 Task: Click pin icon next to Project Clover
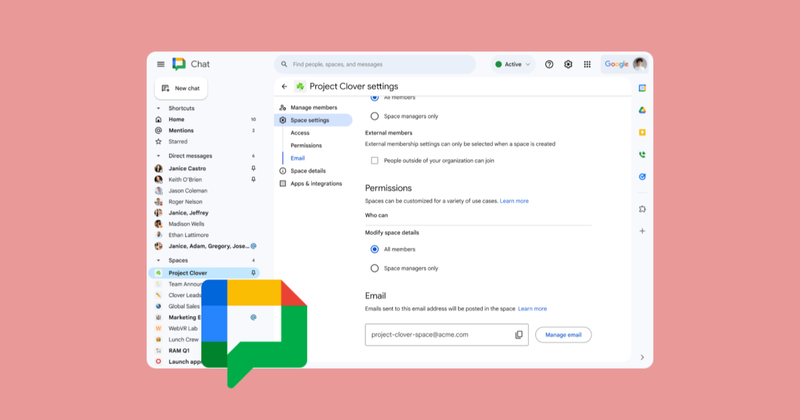[253, 273]
